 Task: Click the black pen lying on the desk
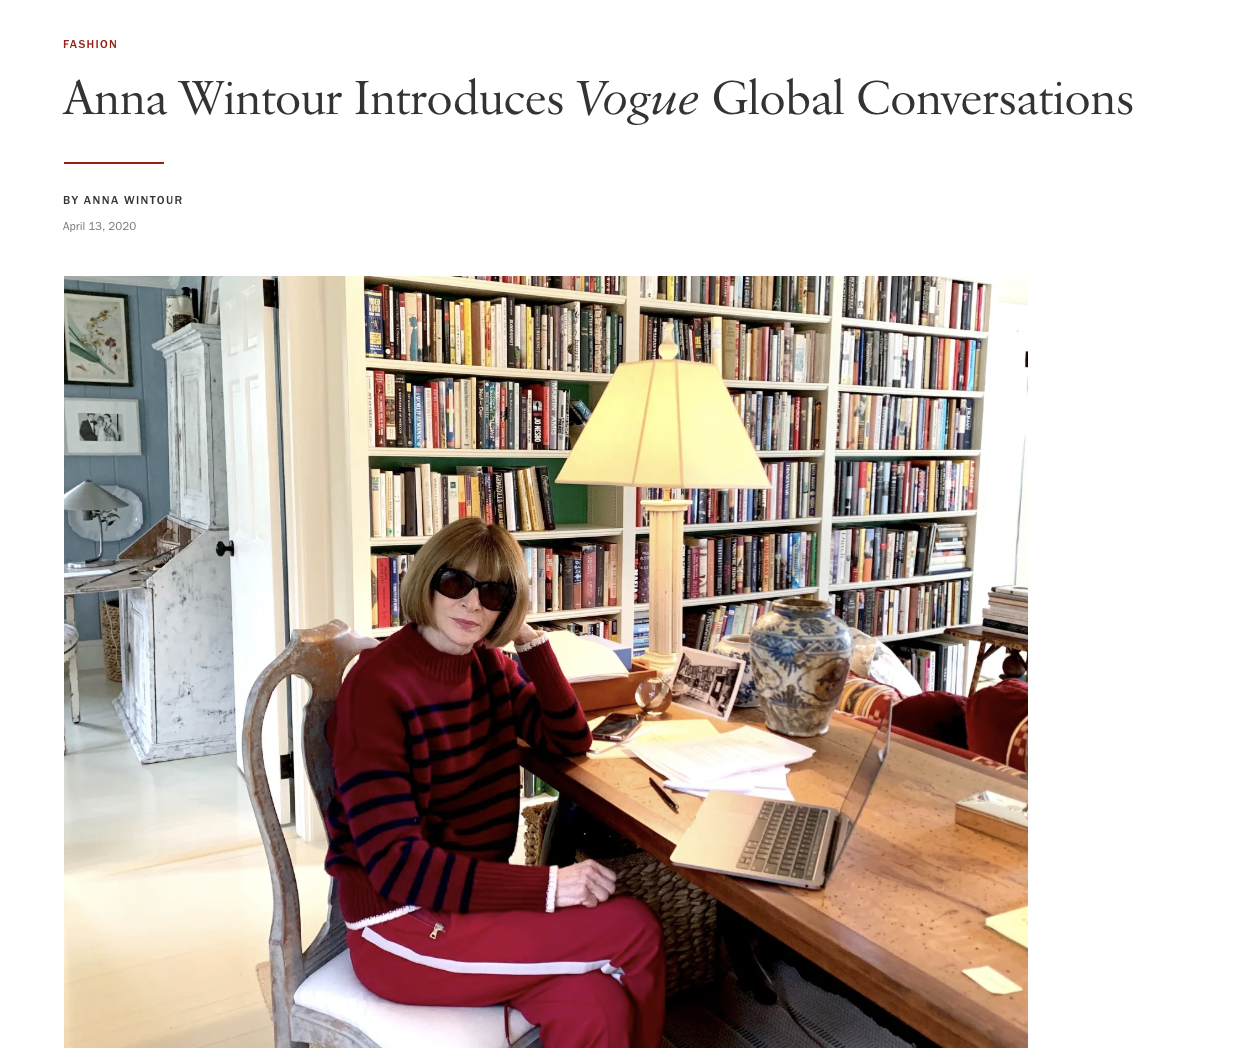(x=663, y=795)
